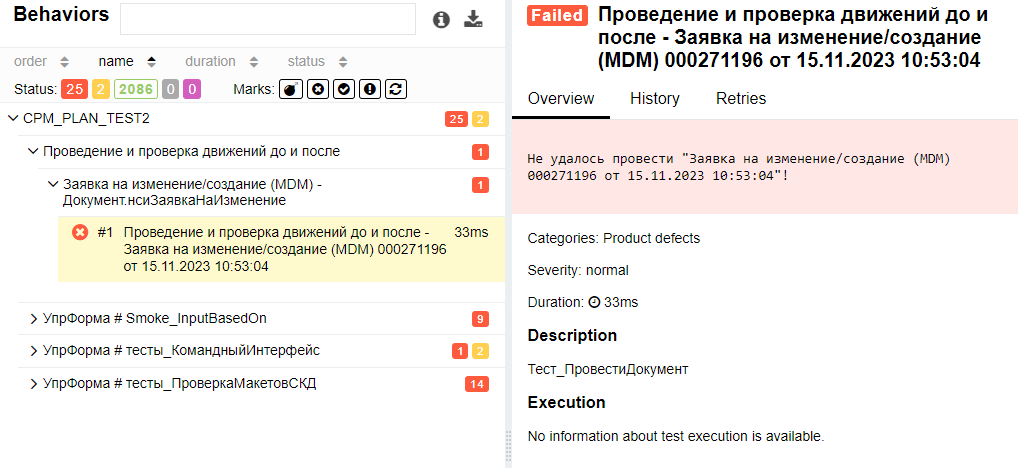Open the Retries tab
Viewport: 1018px width, 468px height.
[741, 99]
